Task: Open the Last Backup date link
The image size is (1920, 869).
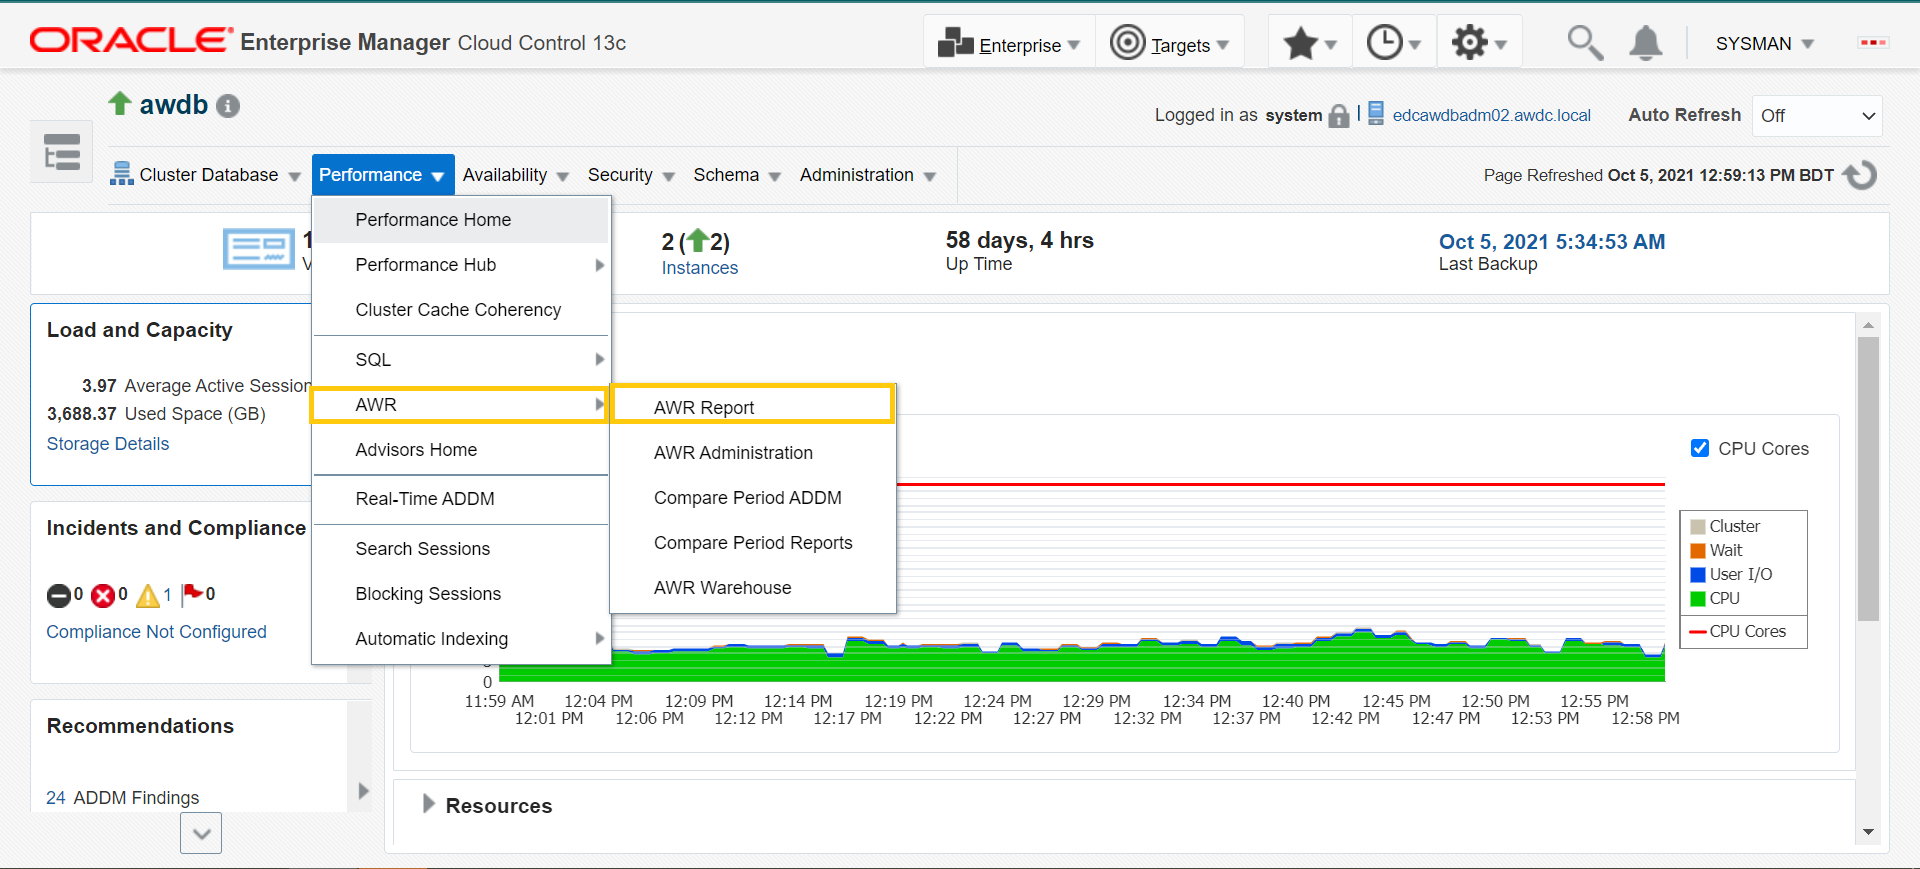Action: 1551,242
